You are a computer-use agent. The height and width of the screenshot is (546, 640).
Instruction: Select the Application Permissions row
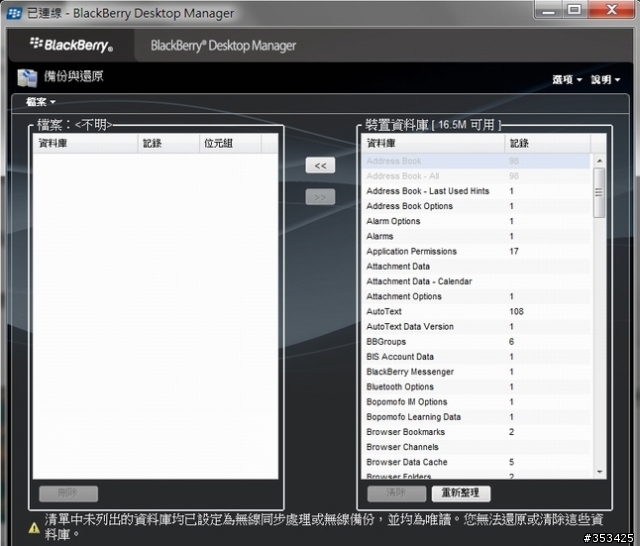476,251
